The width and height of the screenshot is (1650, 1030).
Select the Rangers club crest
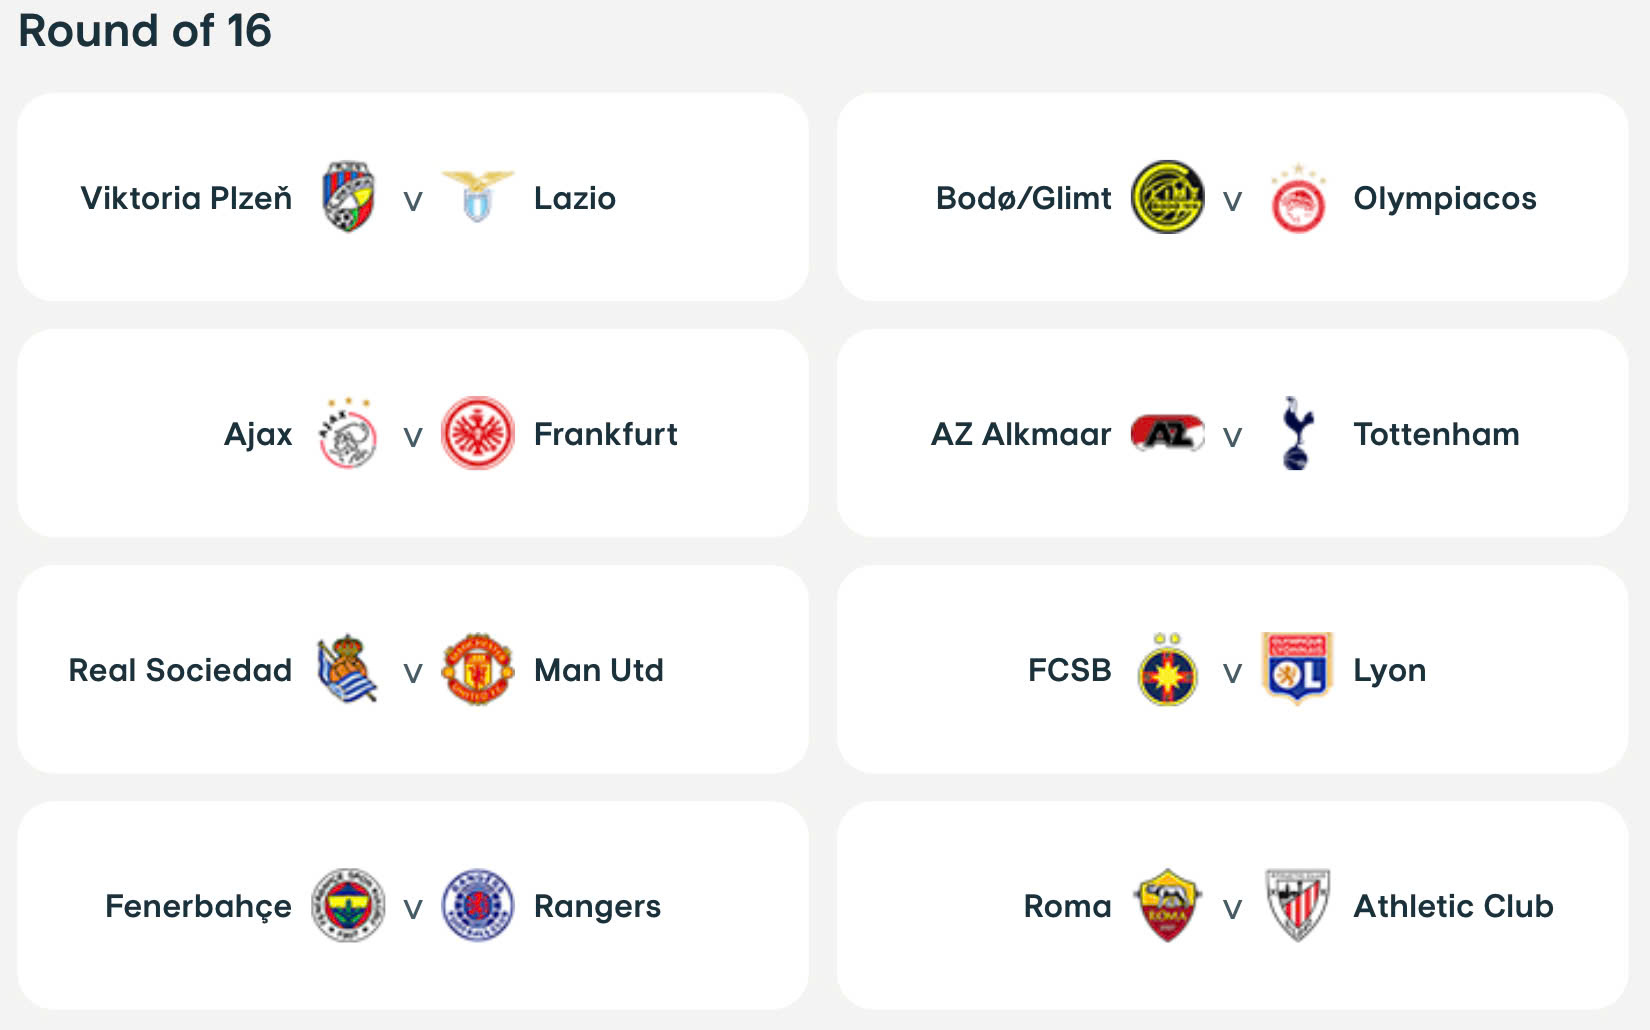pos(478,905)
